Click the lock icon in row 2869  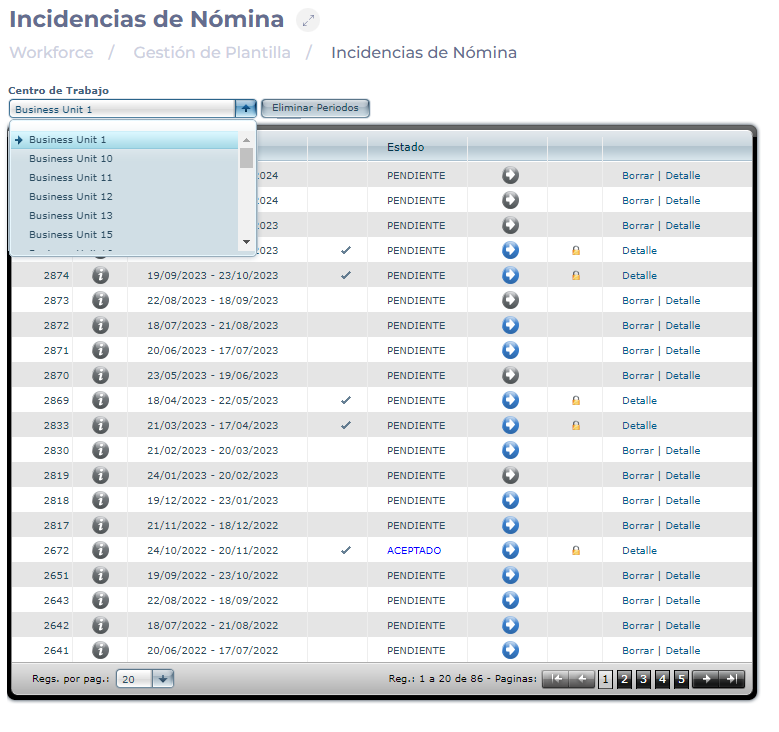tap(575, 400)
